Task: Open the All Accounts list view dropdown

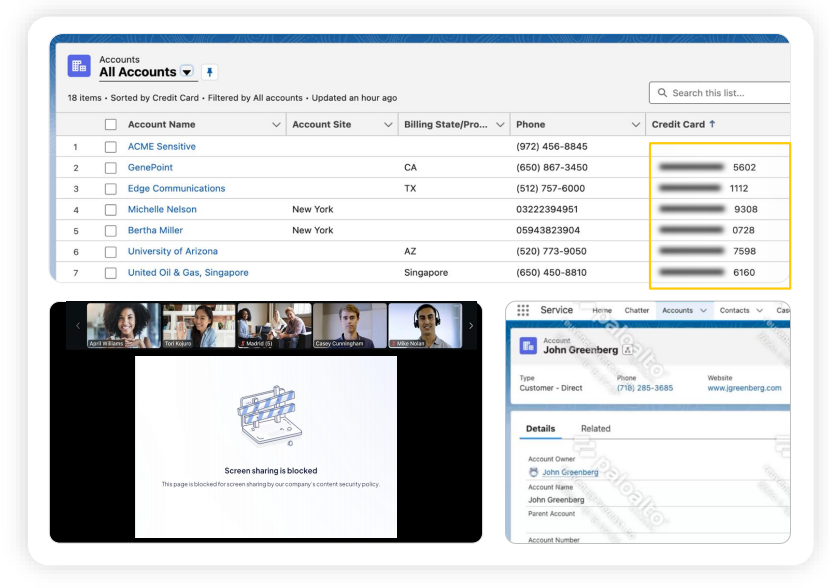Action: (187, 72)
